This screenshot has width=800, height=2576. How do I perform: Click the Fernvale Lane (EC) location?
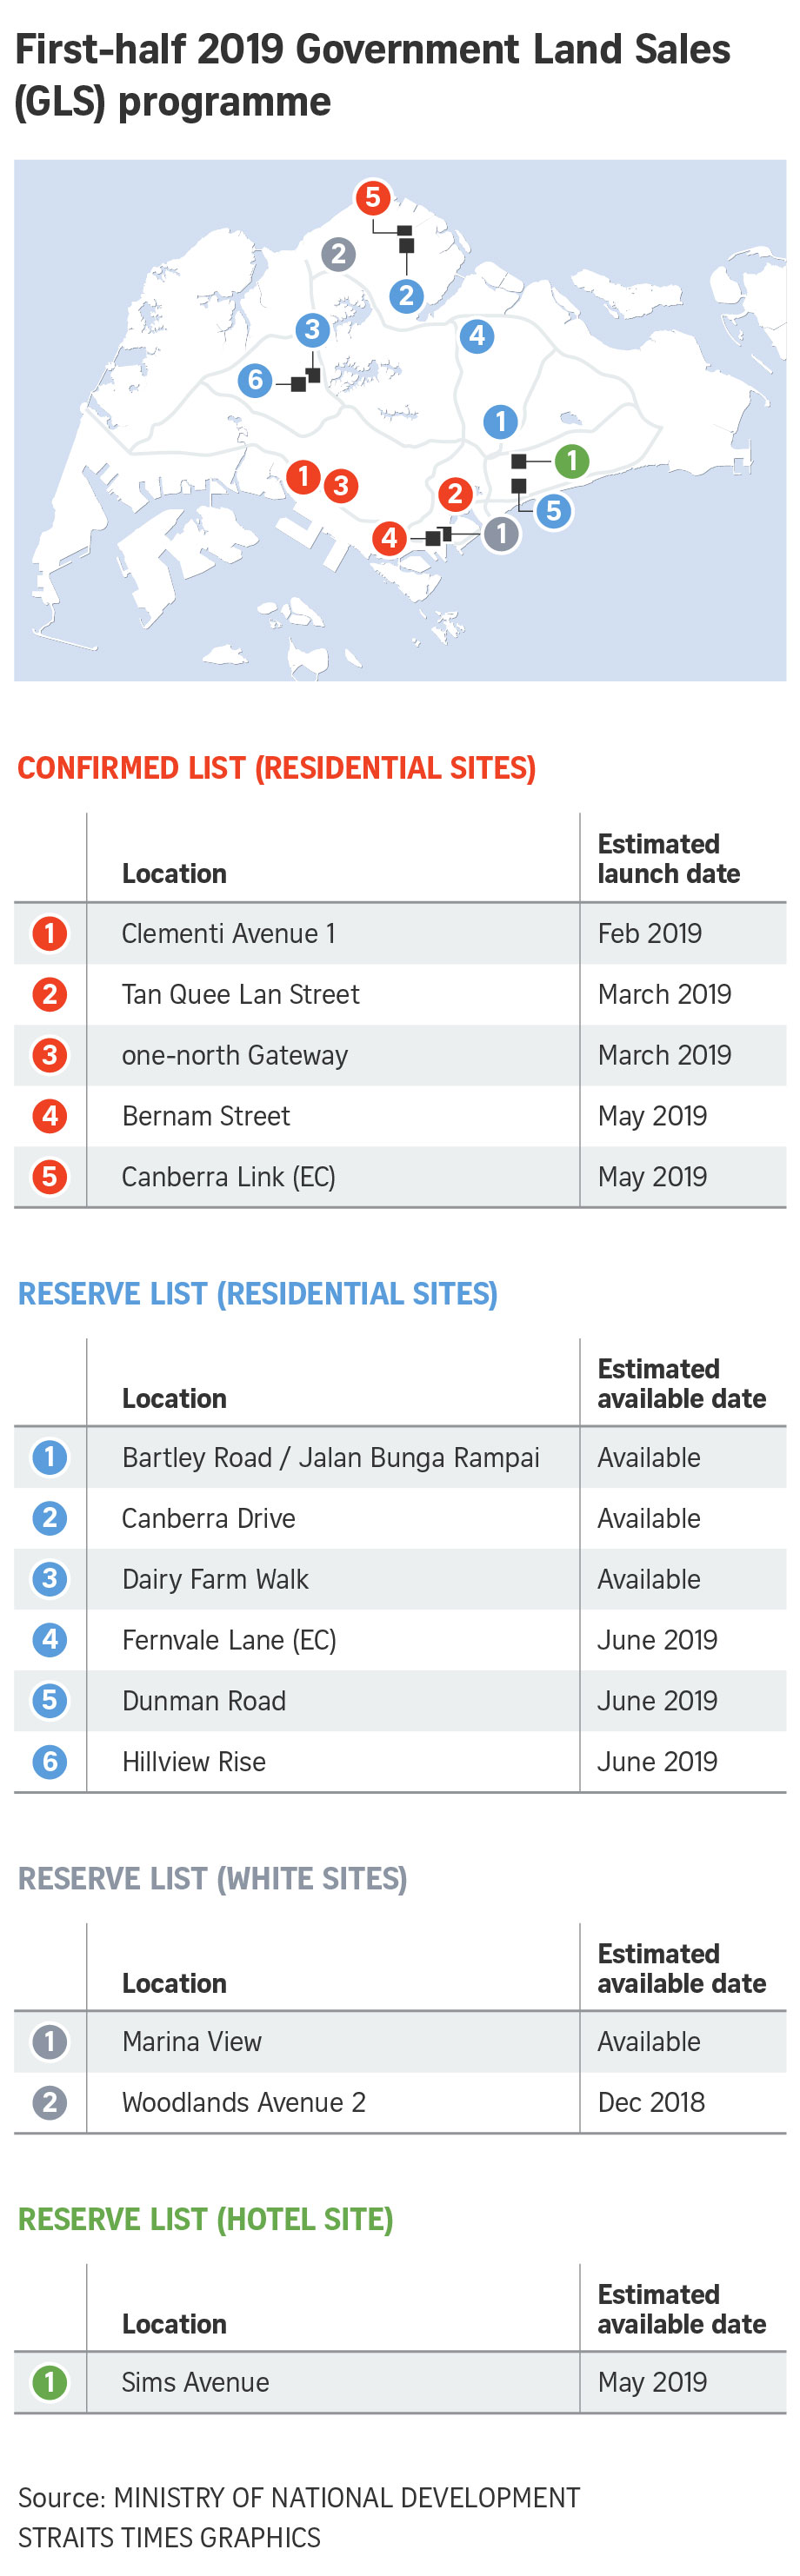click(x=228, y=1640)
